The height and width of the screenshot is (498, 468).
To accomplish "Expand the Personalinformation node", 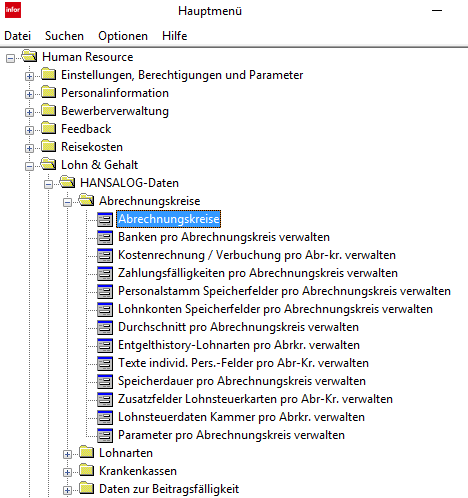I will pyautogui.click(x=29, y=94).
